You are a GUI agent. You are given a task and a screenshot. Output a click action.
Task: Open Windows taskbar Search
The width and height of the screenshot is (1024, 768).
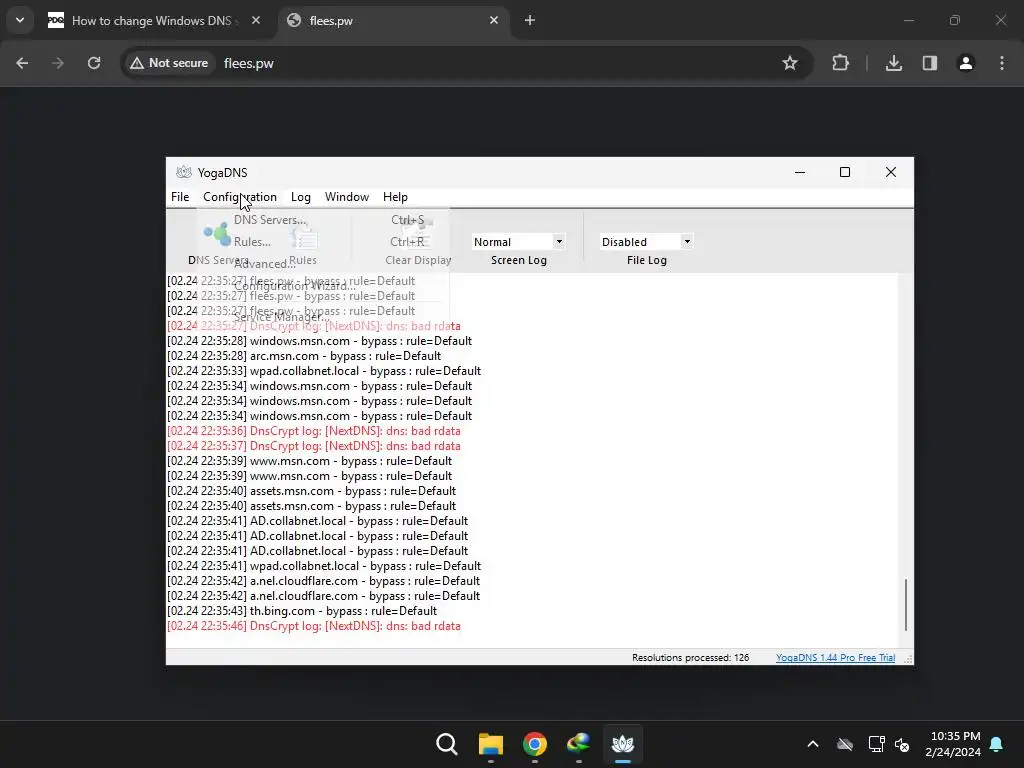[x=447, y=744]
